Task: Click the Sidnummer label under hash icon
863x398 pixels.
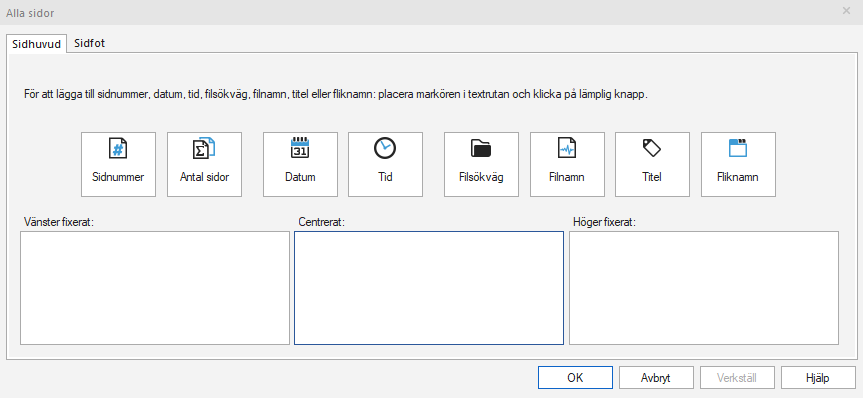Action: point(118,177)
